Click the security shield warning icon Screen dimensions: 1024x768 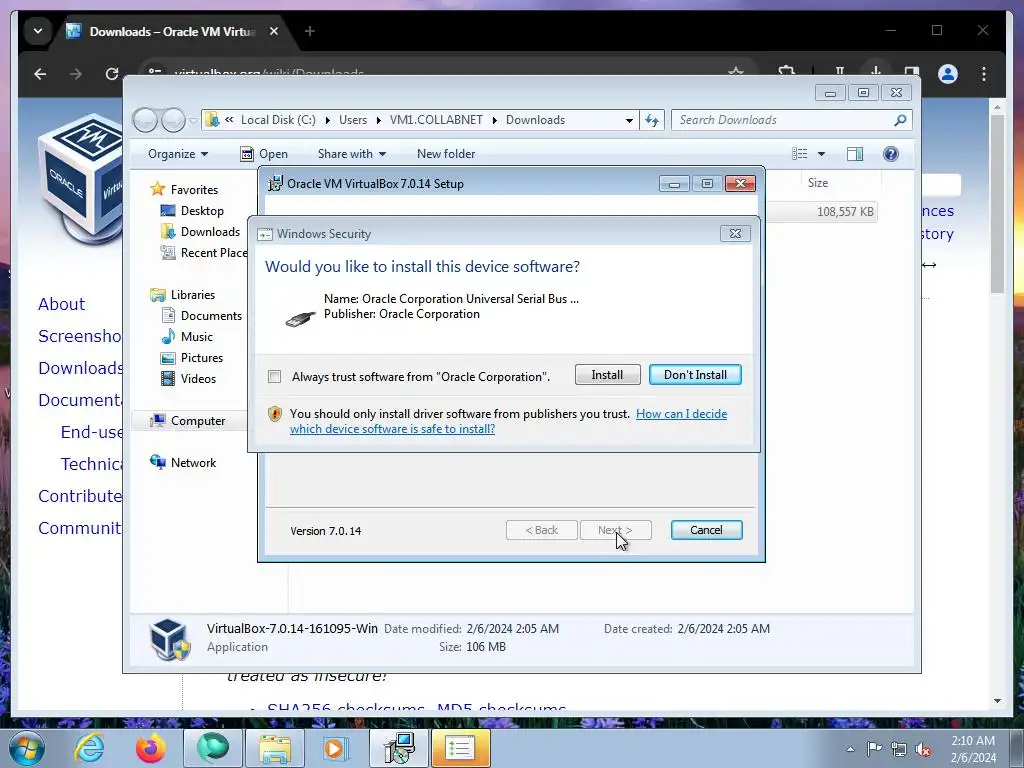point(275,413)
